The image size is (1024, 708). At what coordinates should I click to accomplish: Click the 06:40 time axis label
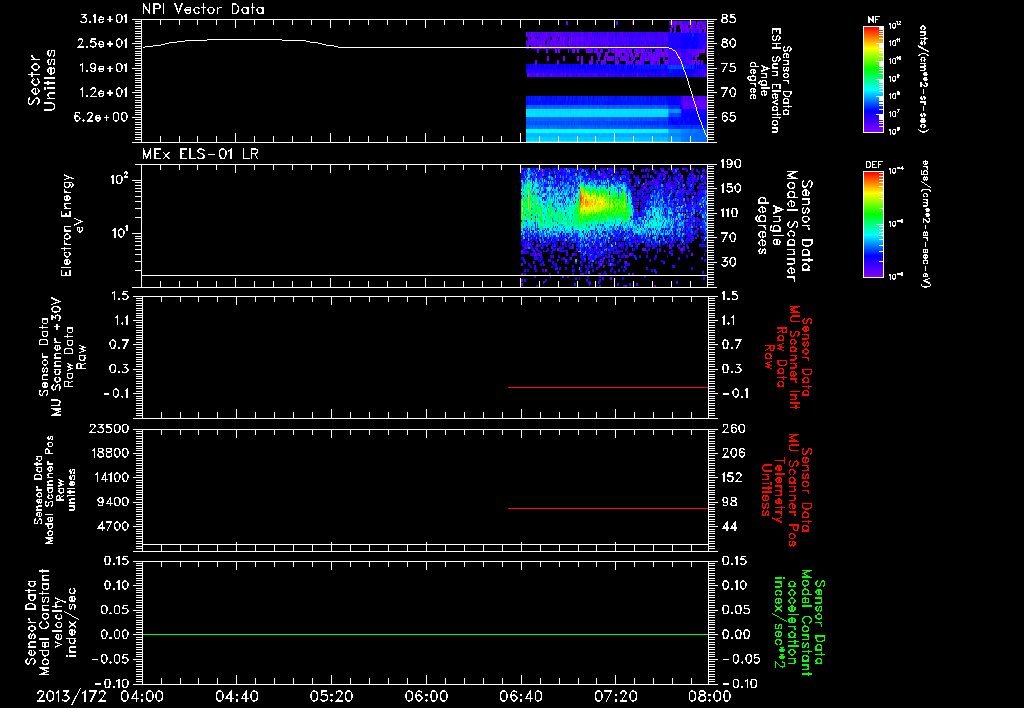pyautogui.click(x=520, y=696)
